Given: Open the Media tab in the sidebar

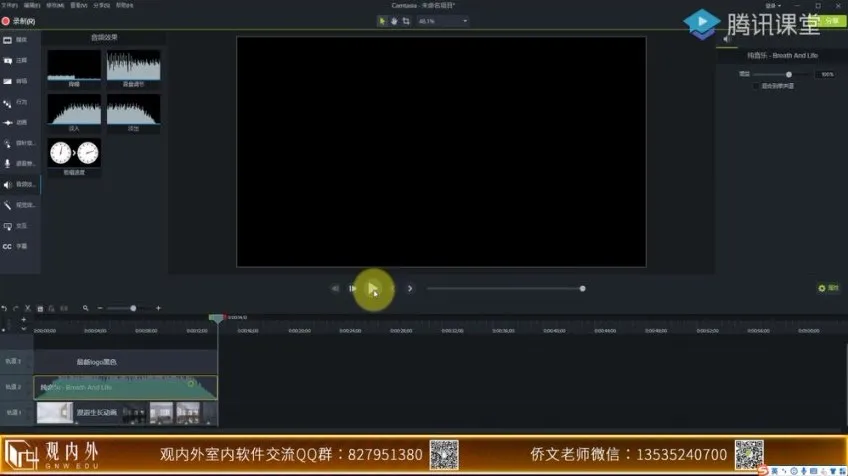Looking at the screenshot, I should coord(15,40).
